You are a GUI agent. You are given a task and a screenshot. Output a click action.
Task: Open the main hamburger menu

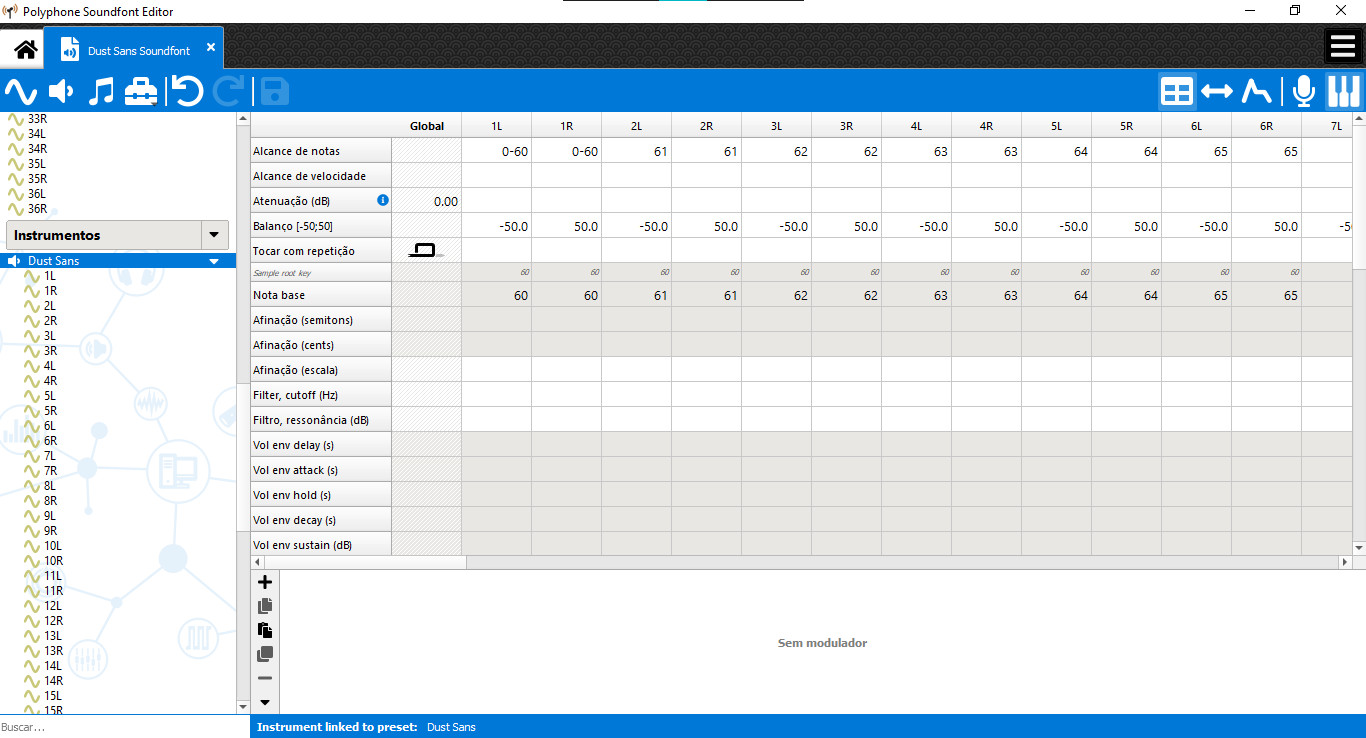pos(1343,46)
